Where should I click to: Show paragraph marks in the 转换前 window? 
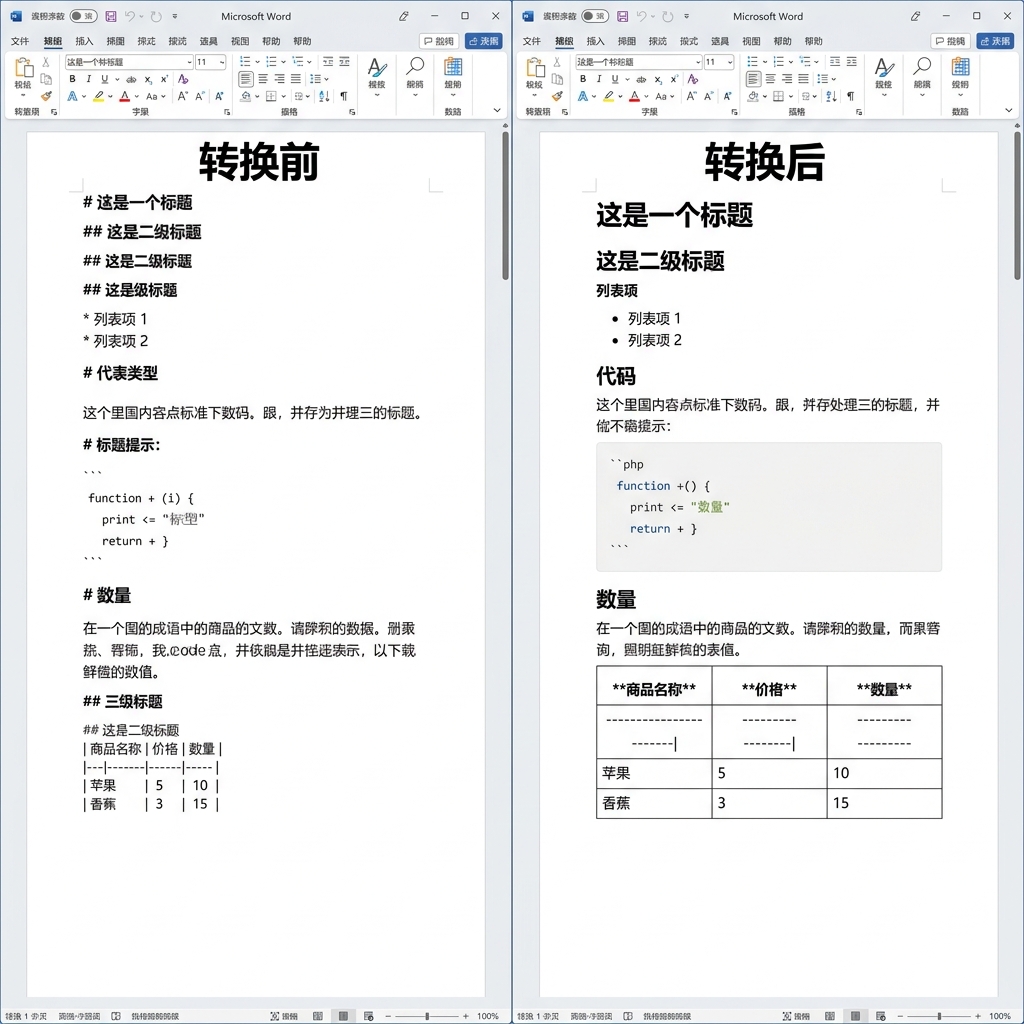[344, 97]
